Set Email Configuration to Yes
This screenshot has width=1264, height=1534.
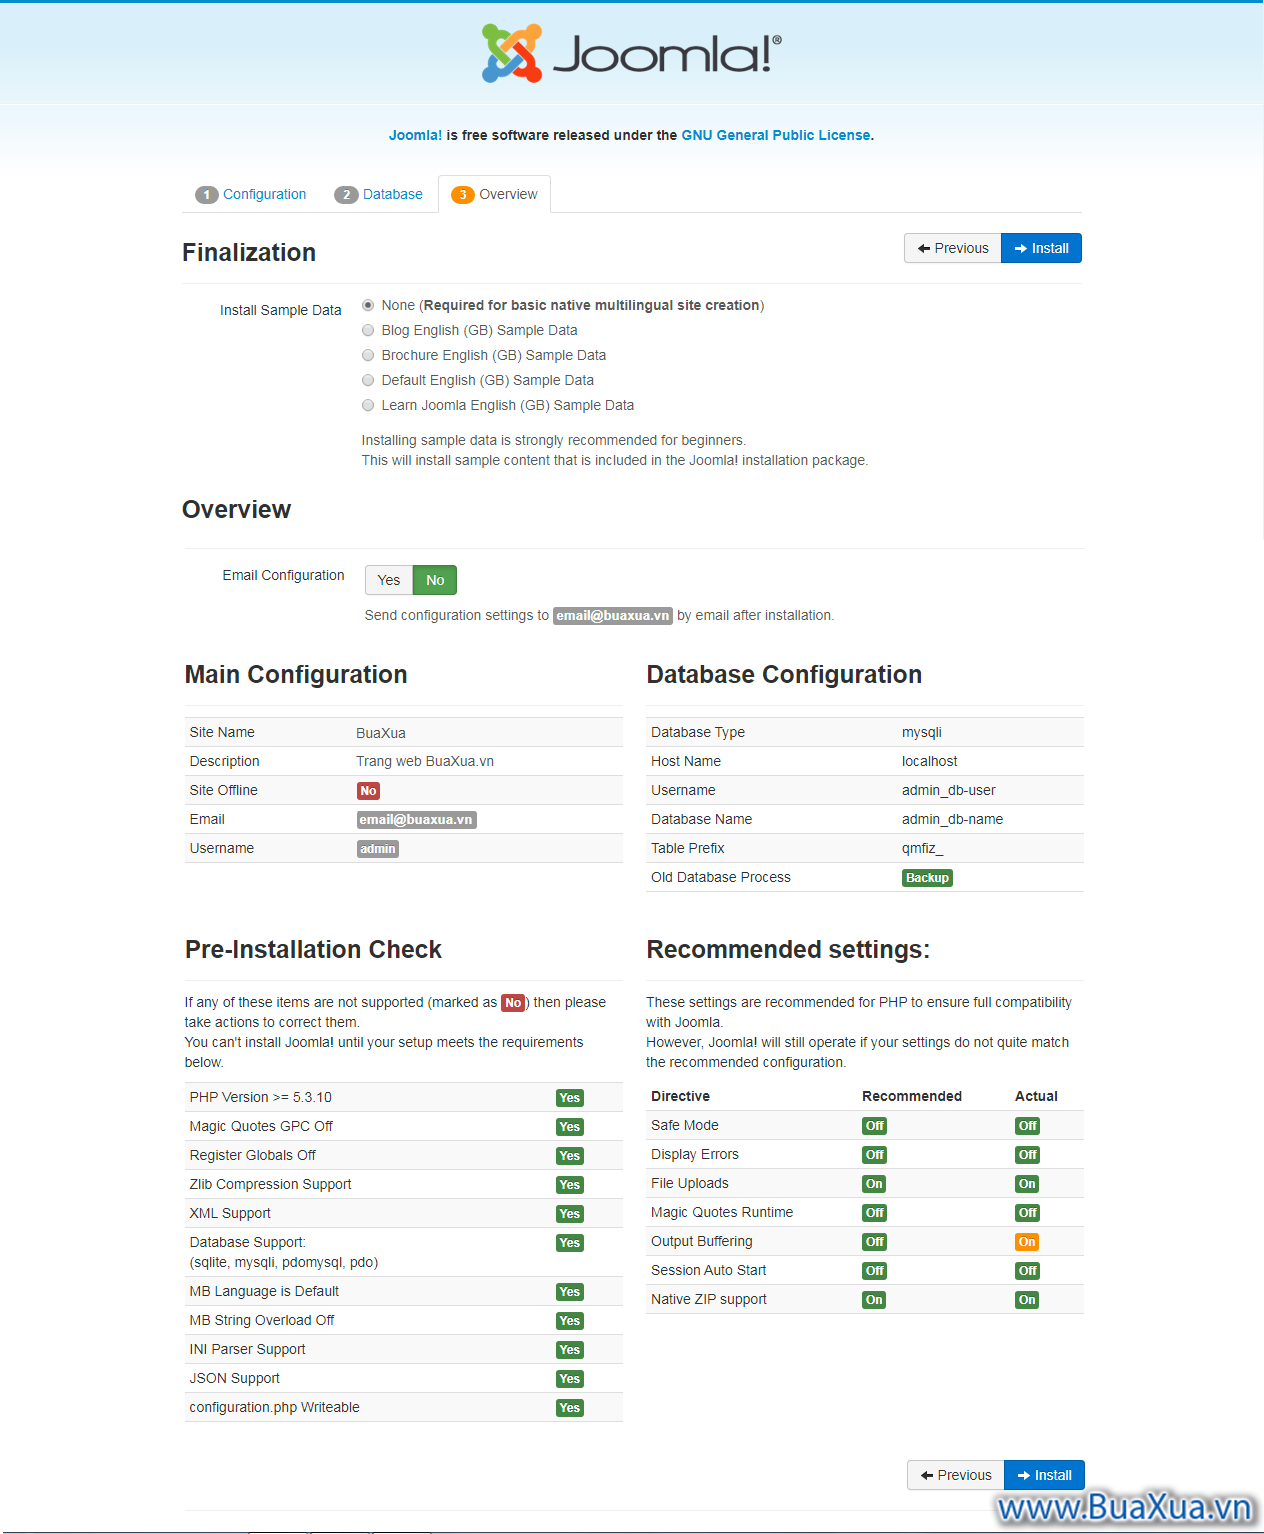(x=389, y=580)
